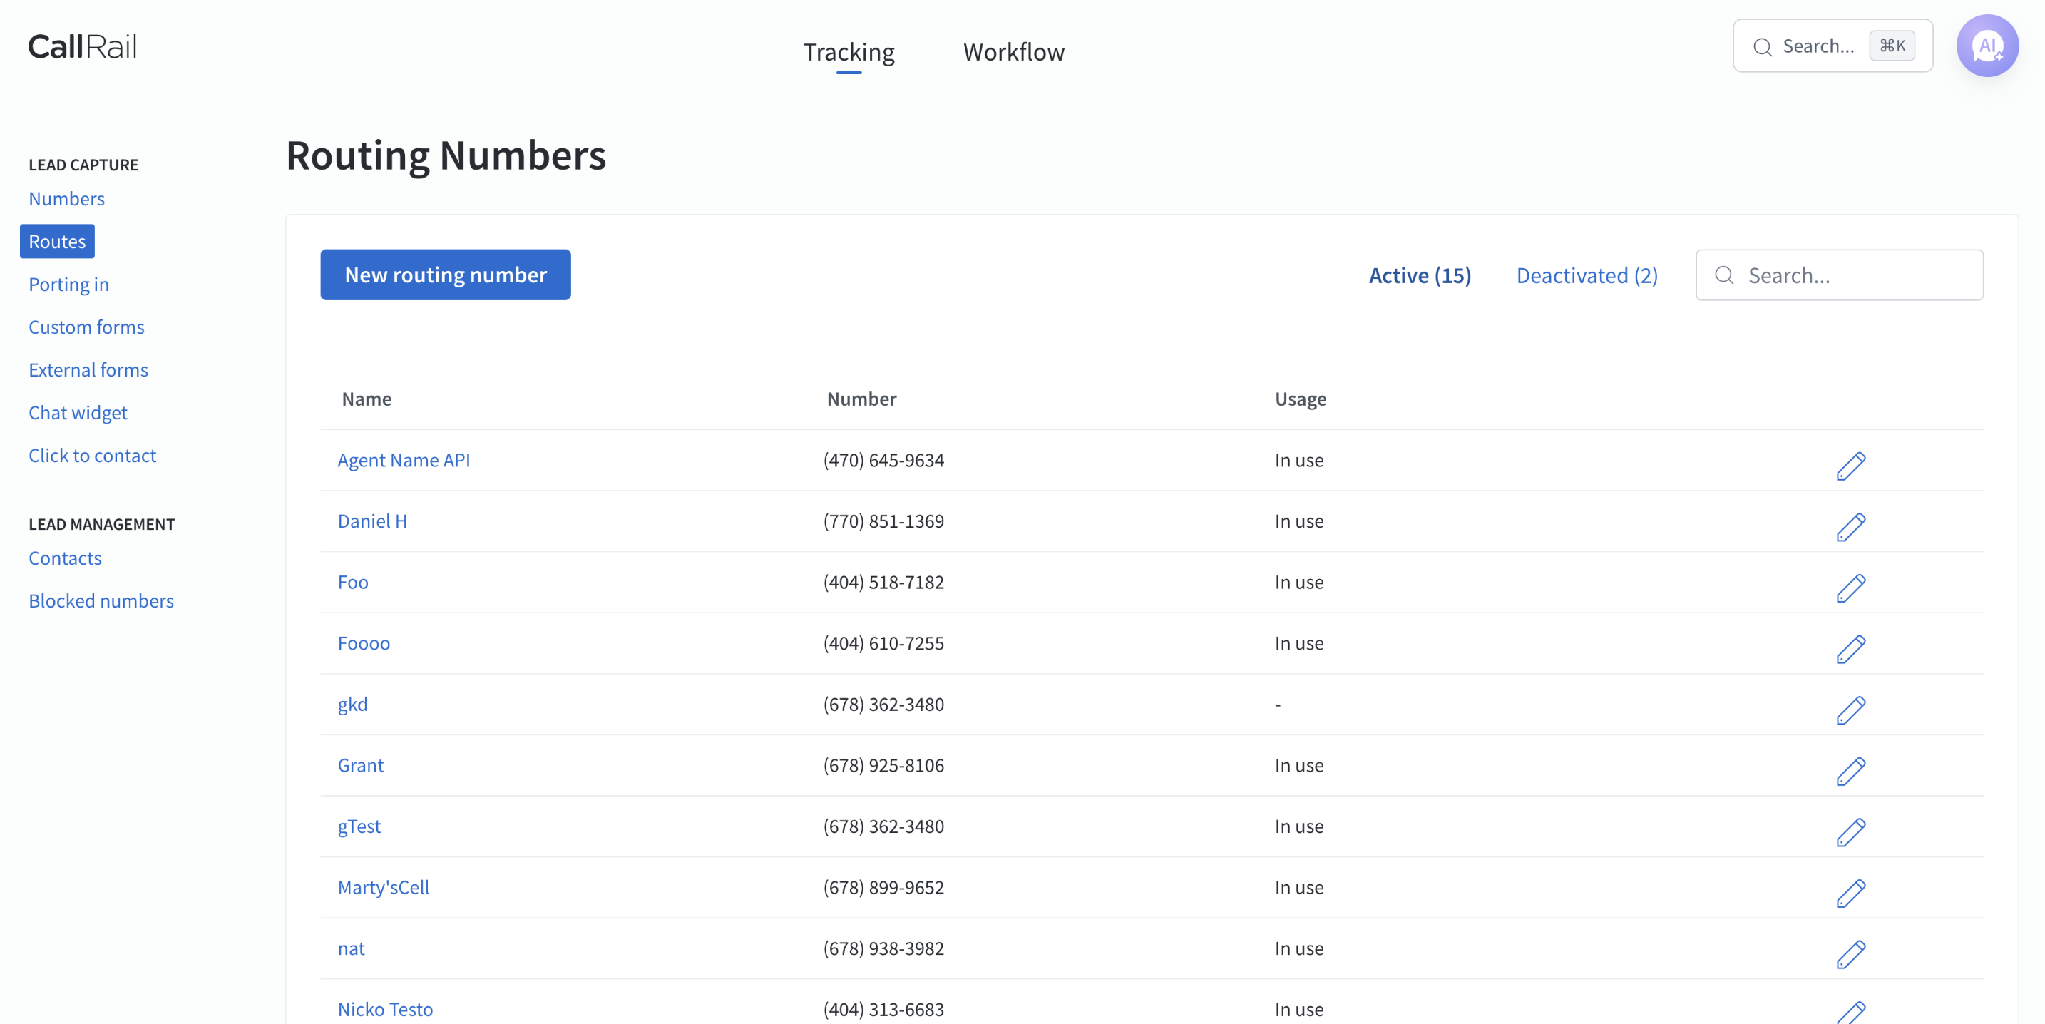Go to Custom forms
The width and height of the screenshot is (2045, 1024).
[x=86, y=327]
